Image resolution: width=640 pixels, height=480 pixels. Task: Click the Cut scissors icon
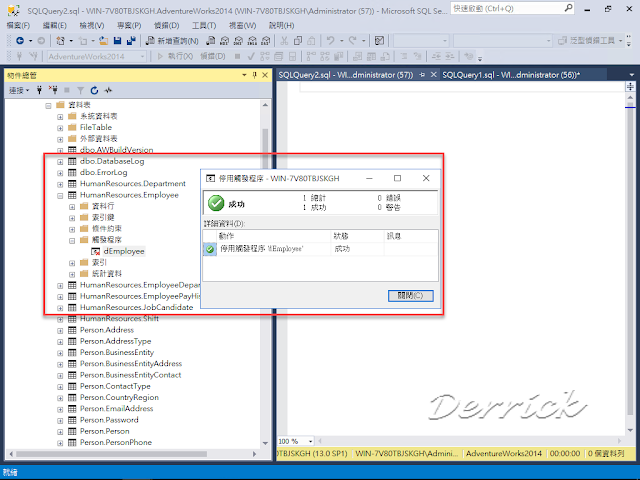coord(284,40)
